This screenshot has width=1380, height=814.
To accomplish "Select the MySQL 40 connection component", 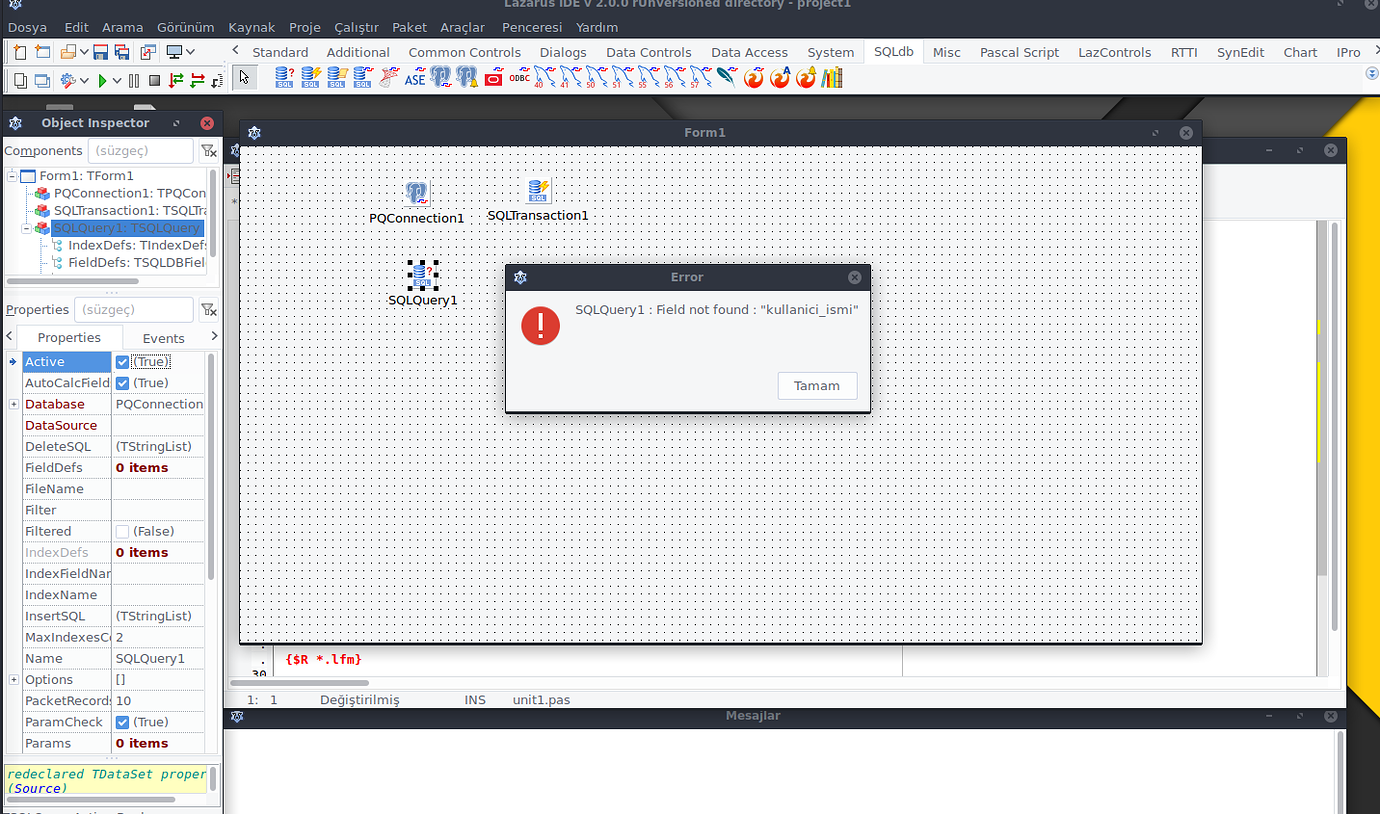I will click(x=545, y=77).
